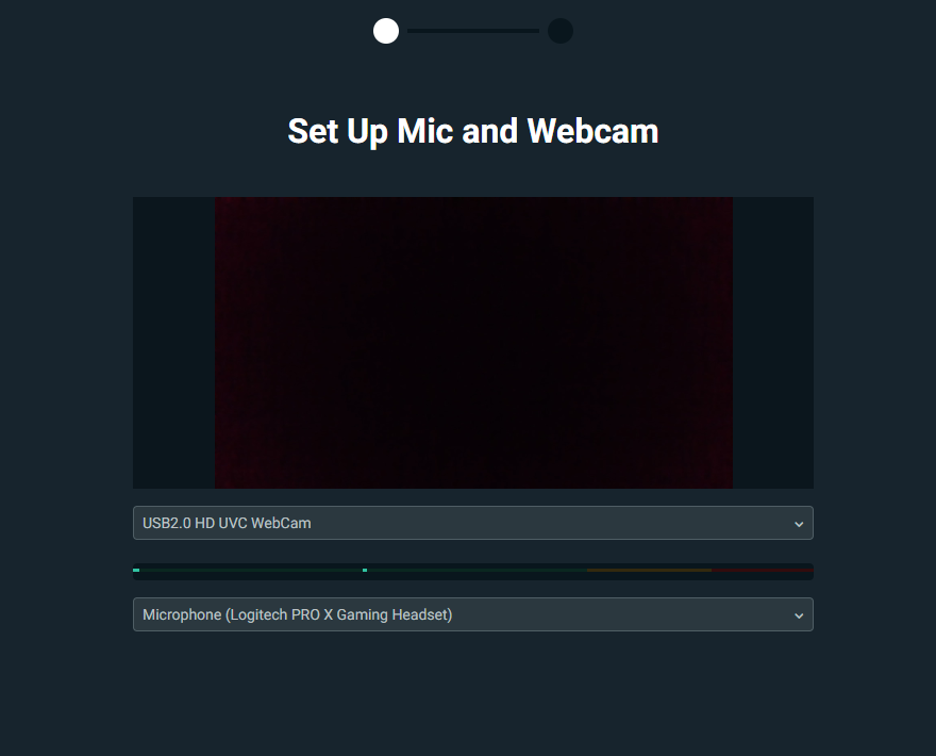Click the teal level block at the meter's start
Viewport: 936px width, 756px height.
point(136,570)
